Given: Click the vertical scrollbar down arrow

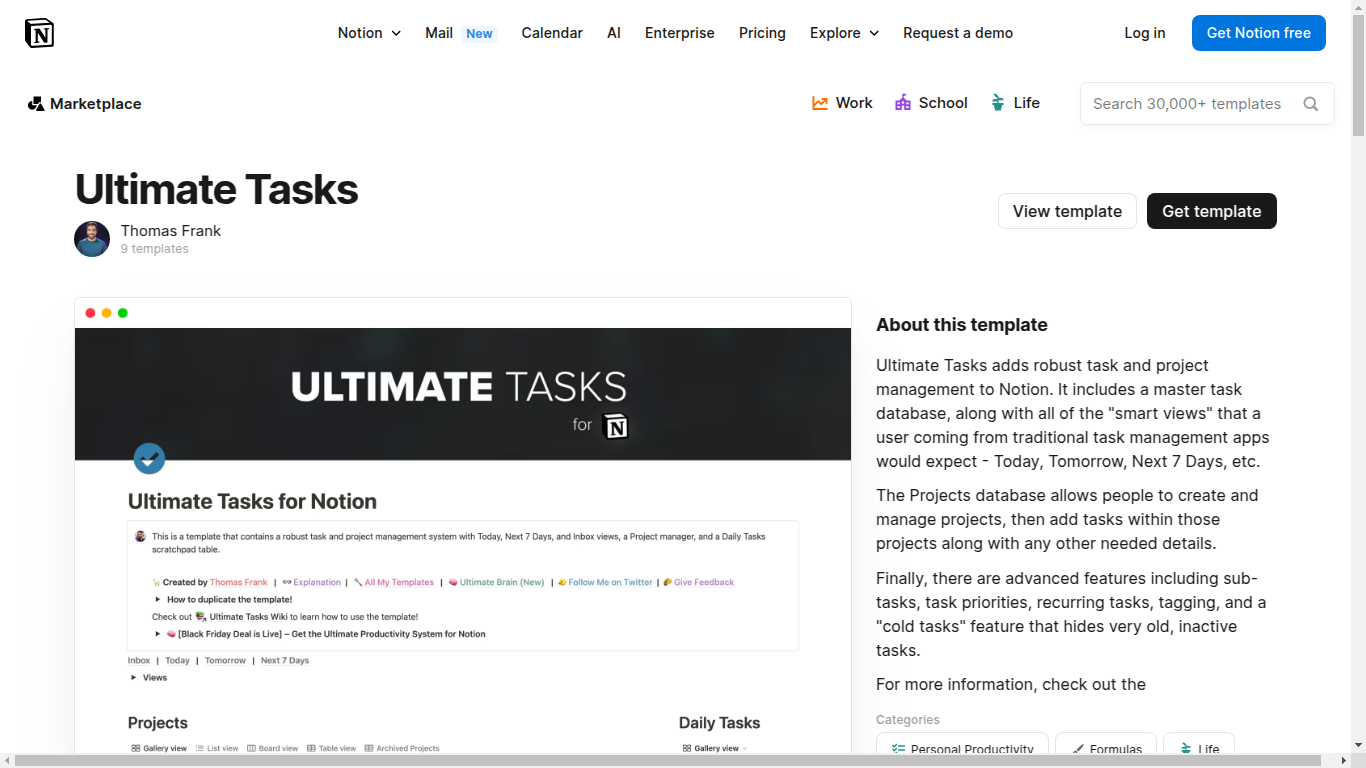Looking at the screenshot, I should coord(1358,745).
